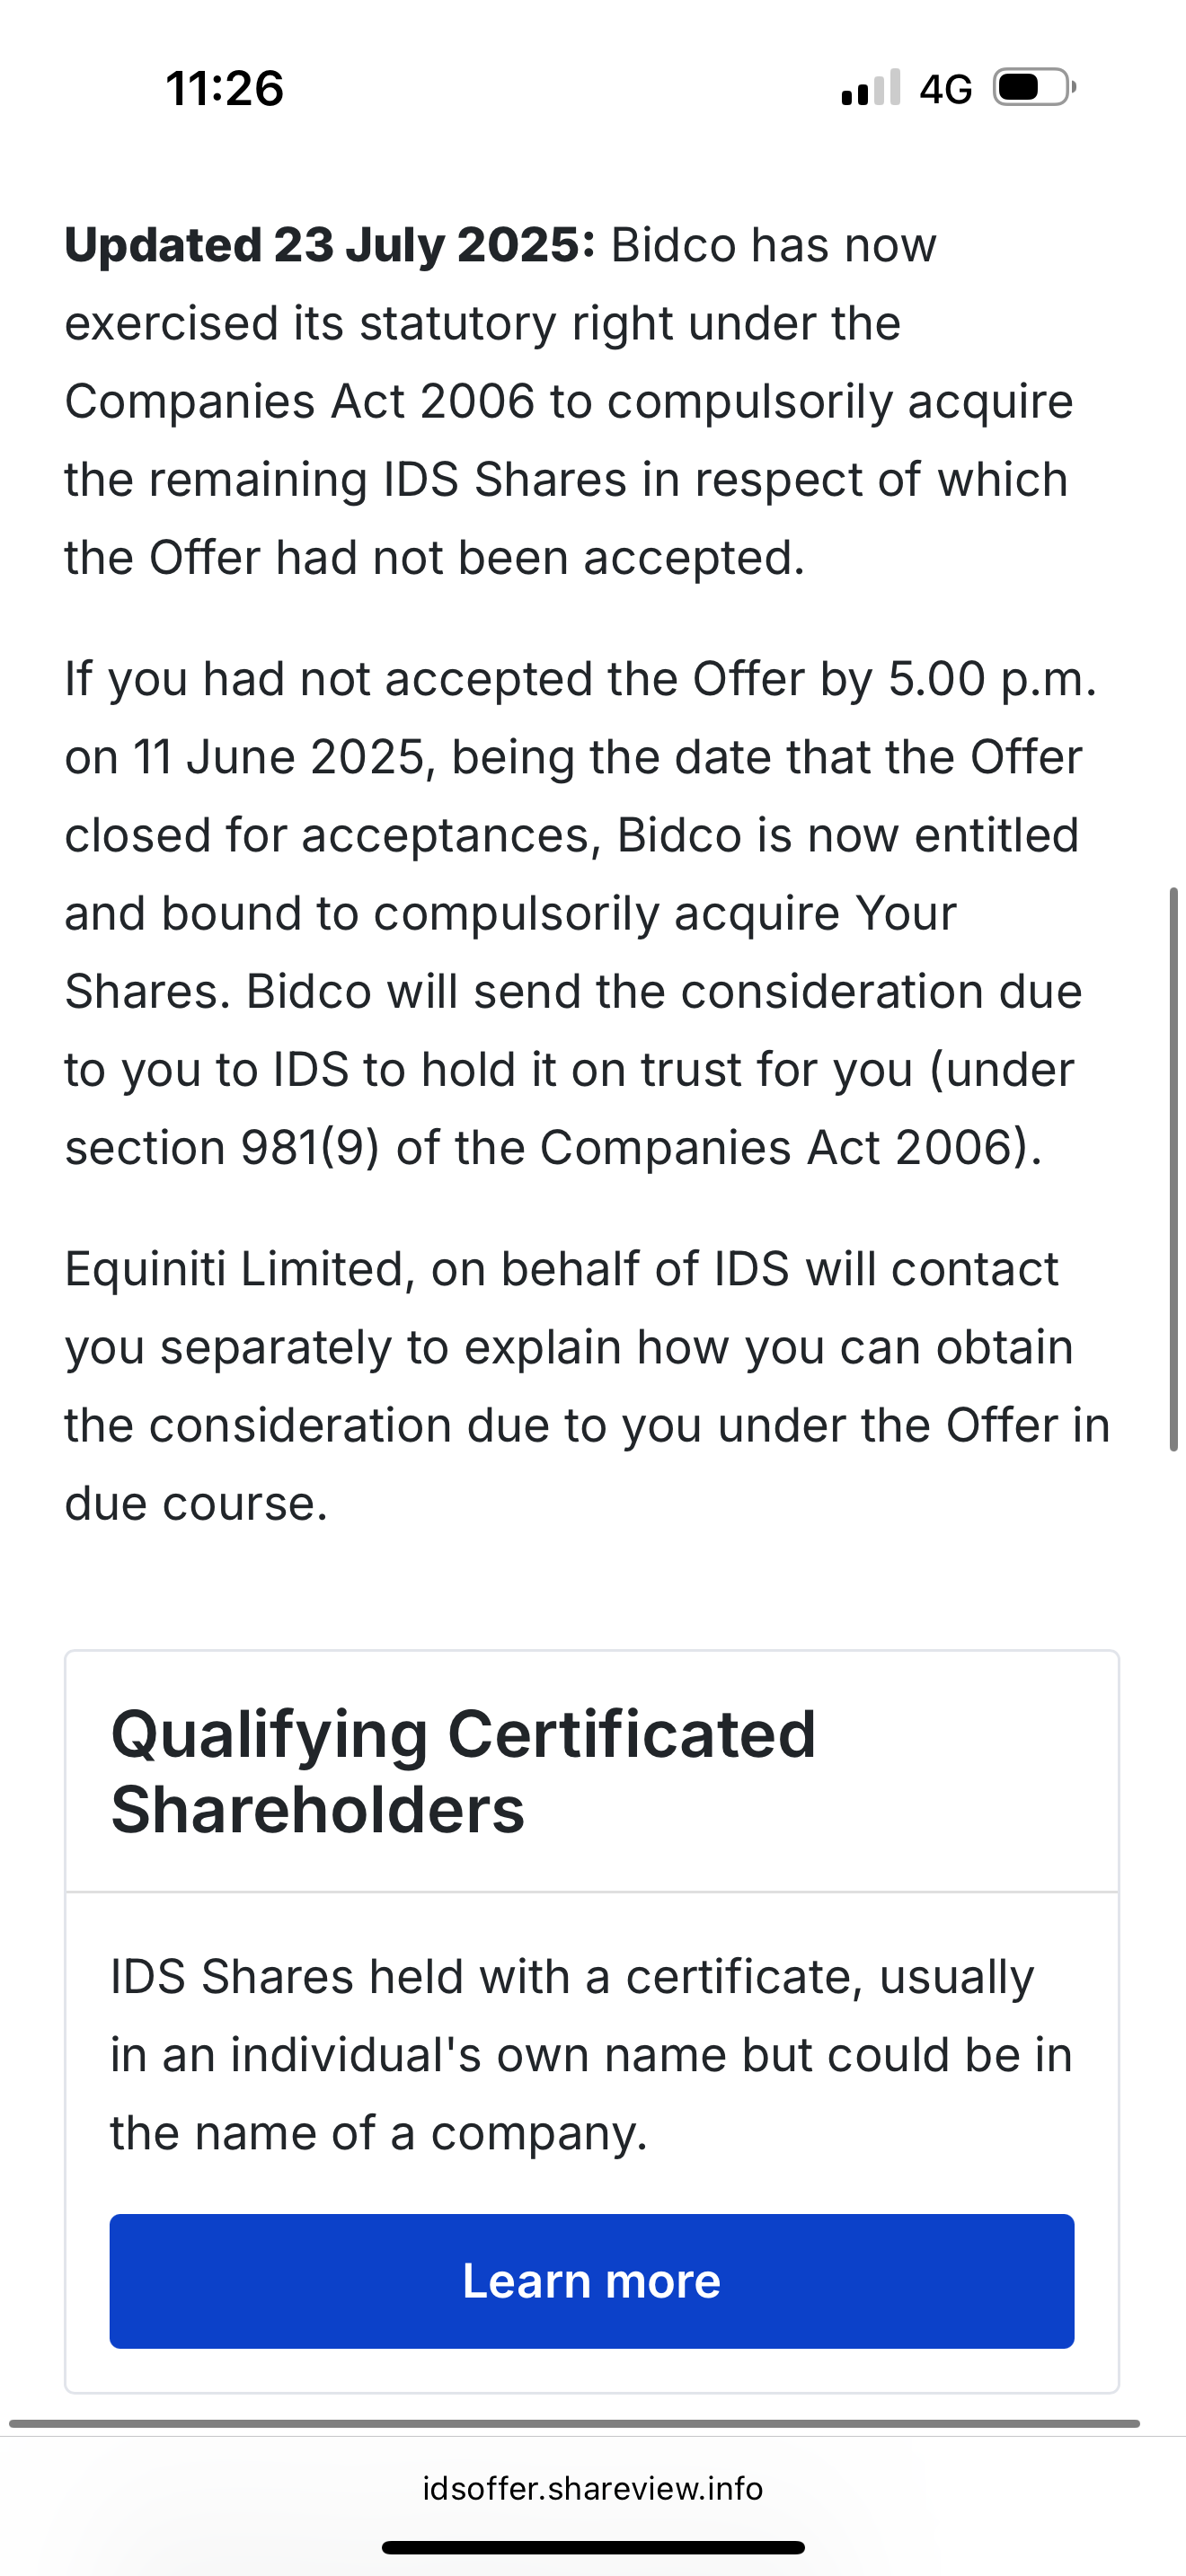
Task: Tap the home indicator bar
Action: [593, 2547]
